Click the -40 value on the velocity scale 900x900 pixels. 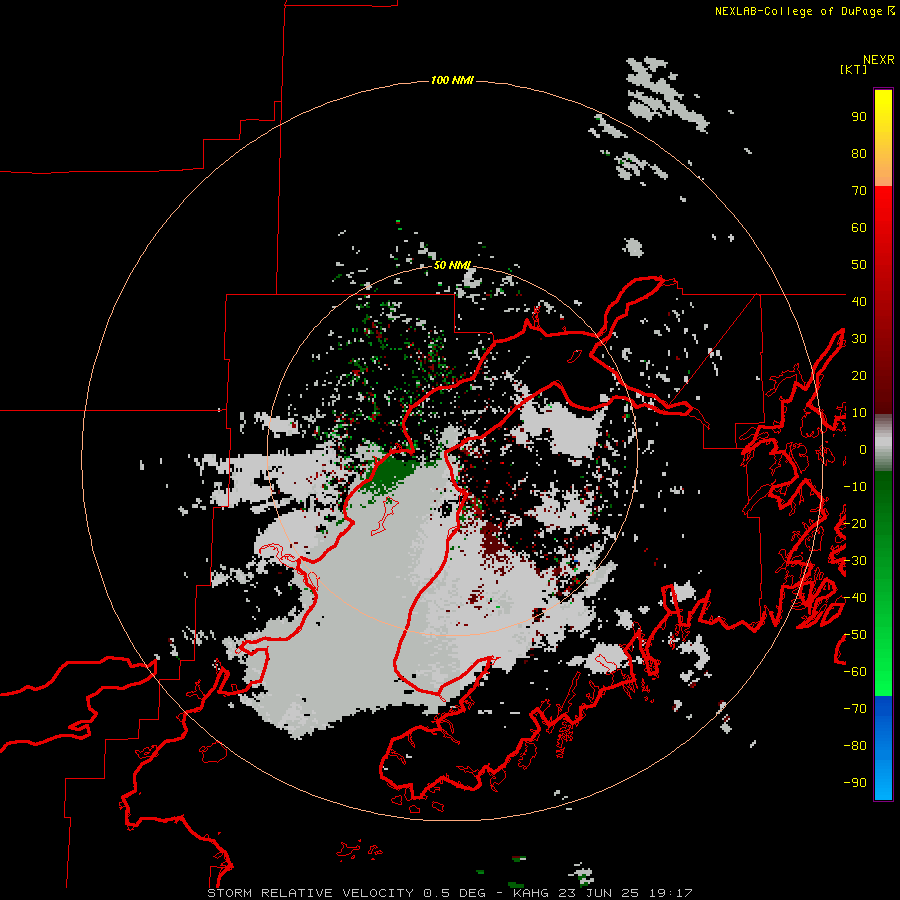(x=855, y=598)
